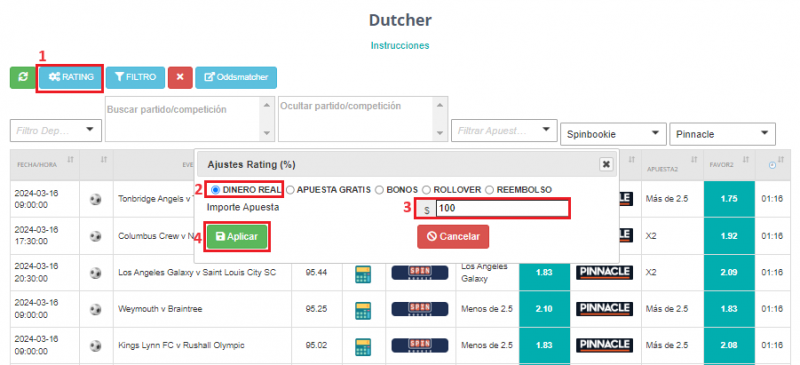The image size is (800, 365).
Task: Select the APUESTA GRATIS radio option
Action: click(290, 190)
